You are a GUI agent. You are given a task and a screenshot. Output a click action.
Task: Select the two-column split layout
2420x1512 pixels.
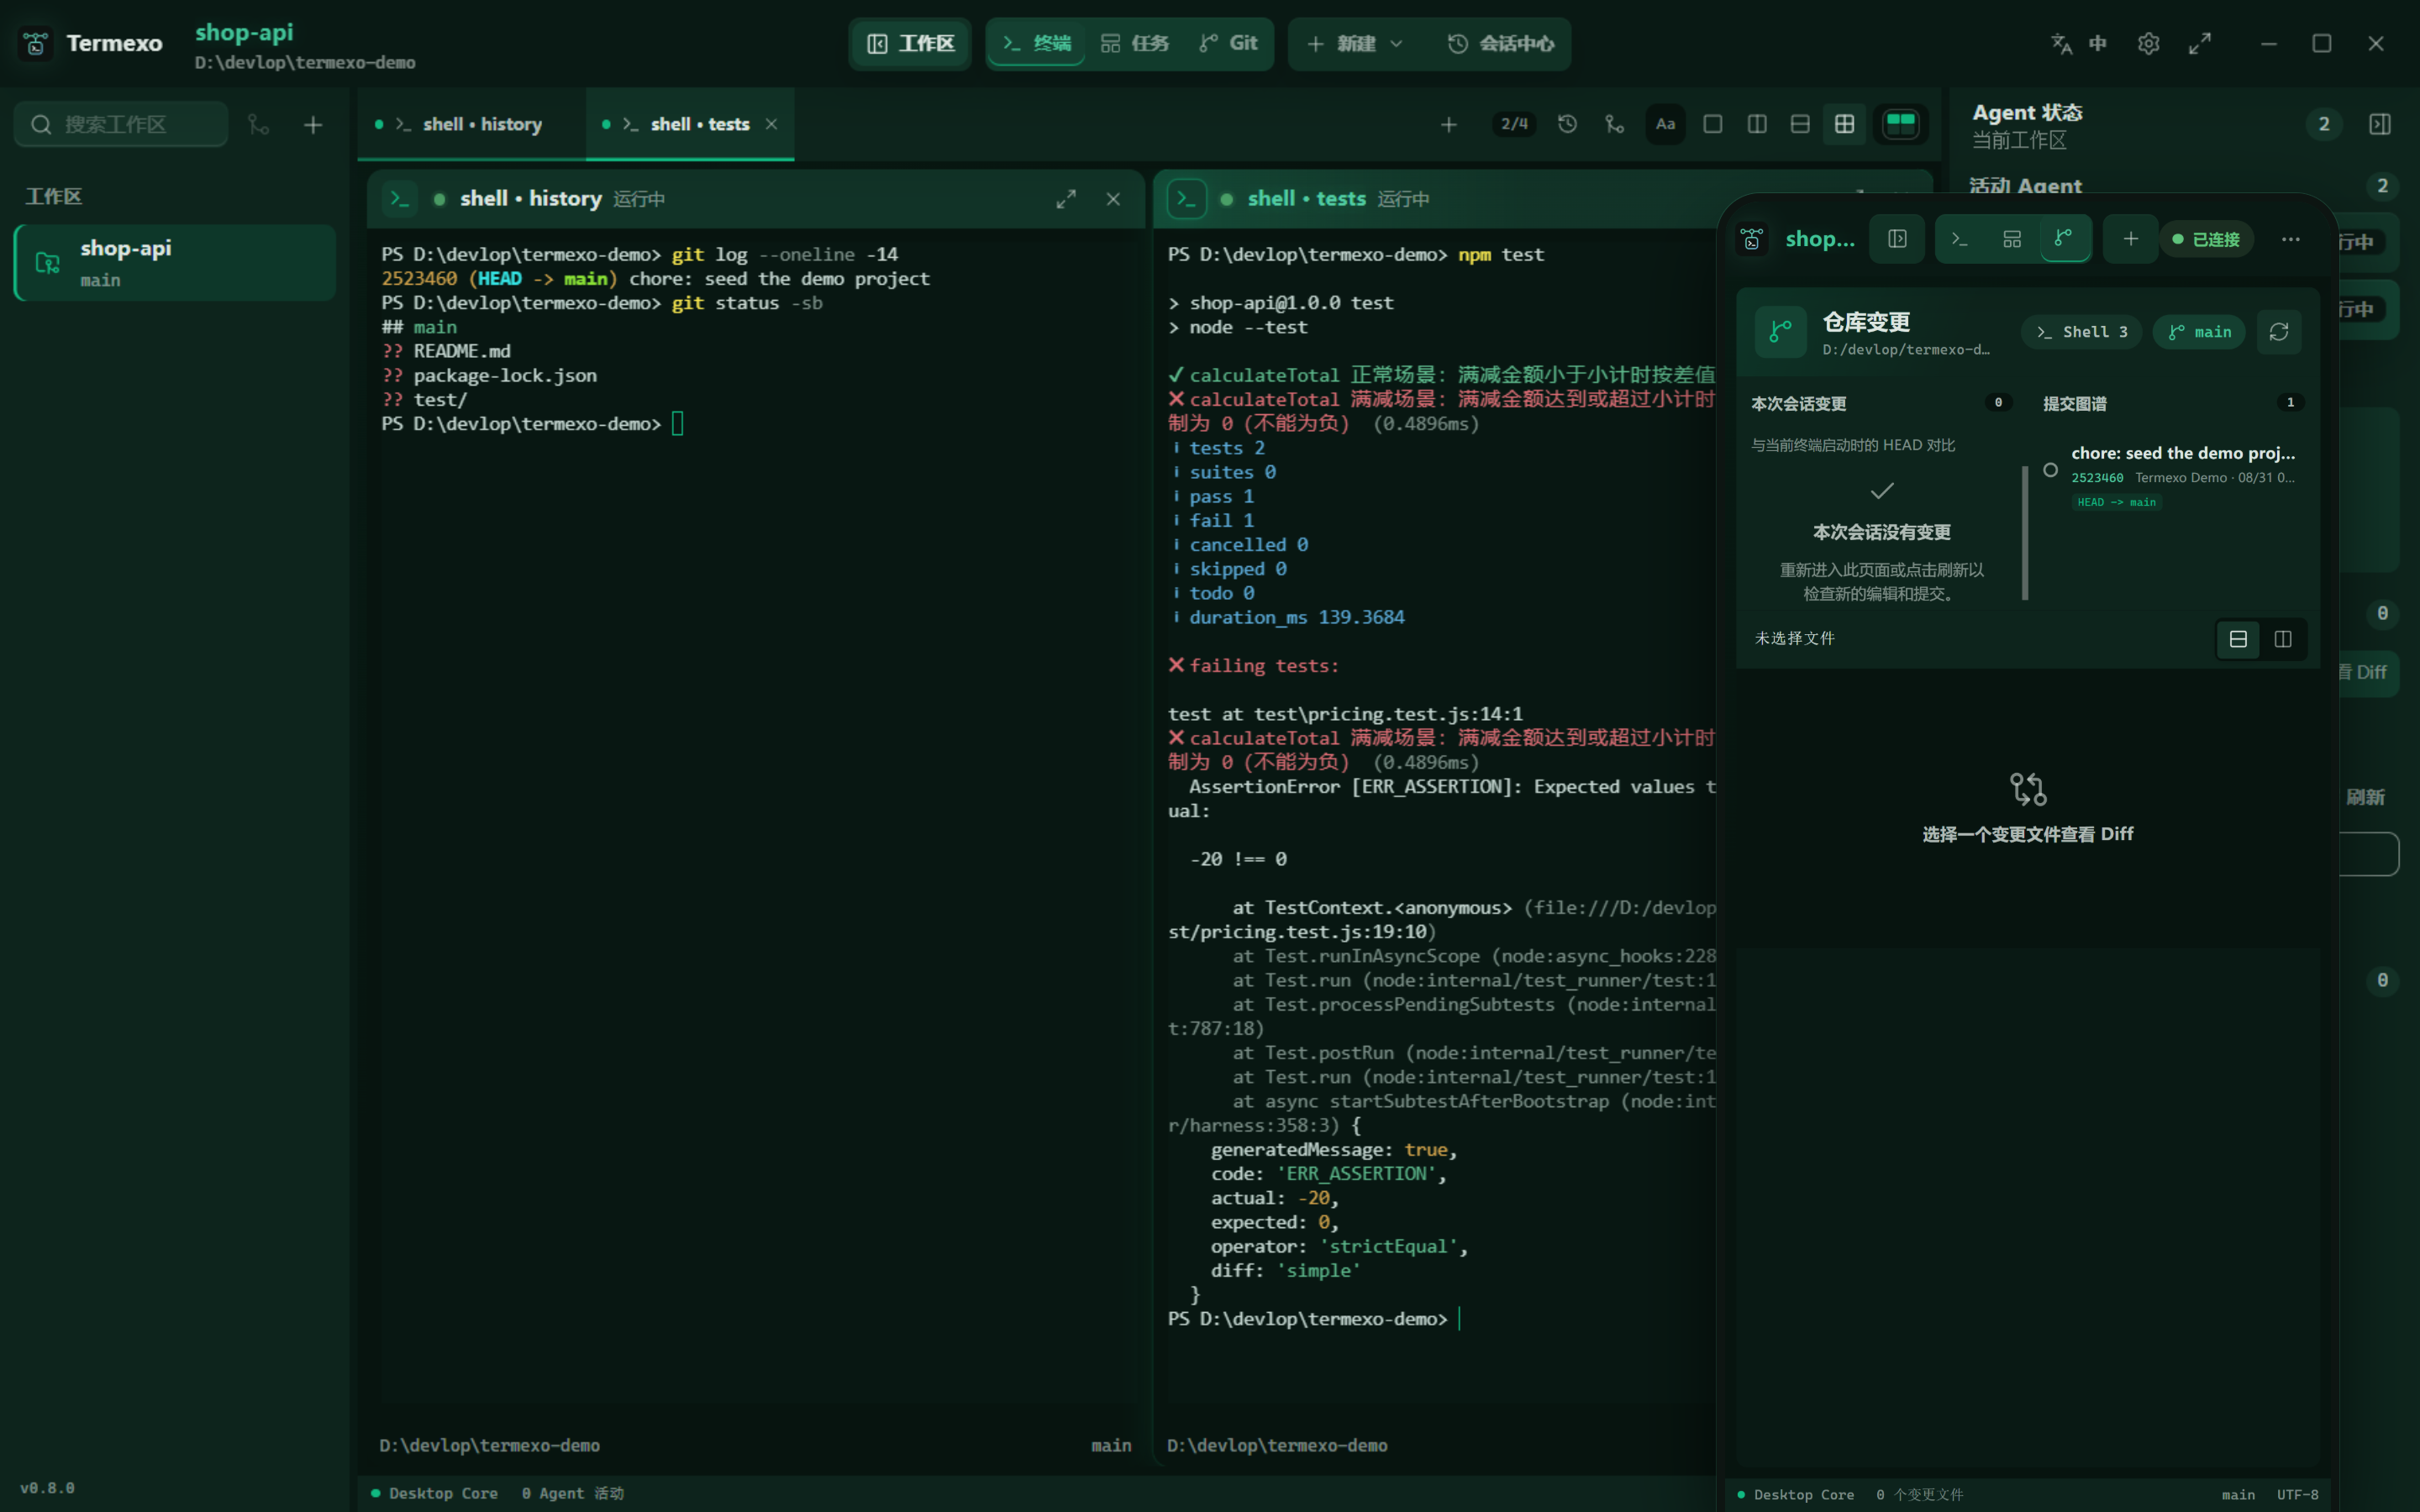tap(1757, 124)
